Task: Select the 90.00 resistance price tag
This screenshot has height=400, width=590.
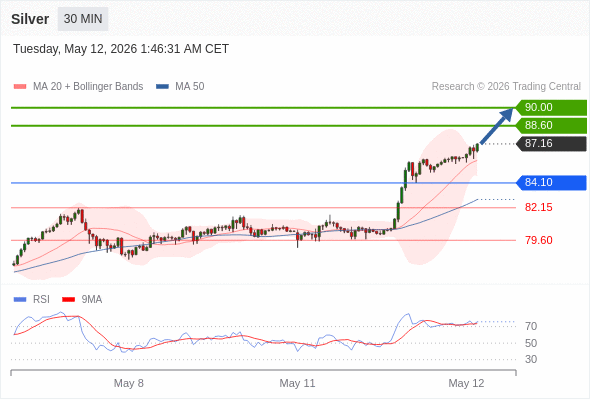Action: pos(551,108)
